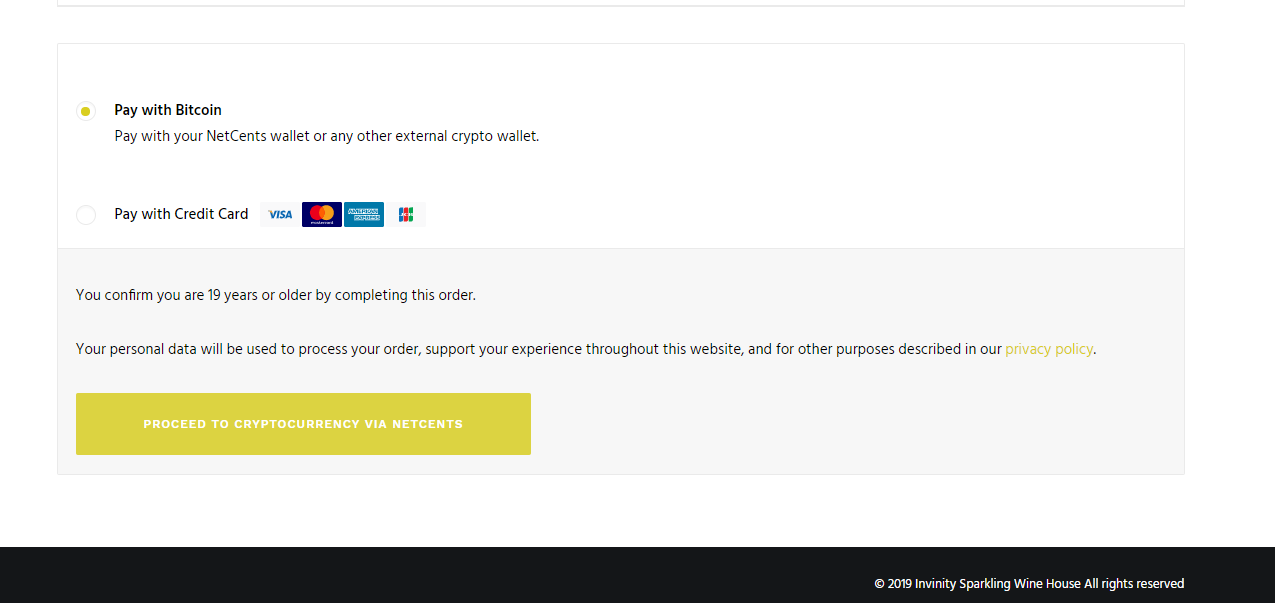Open the privacy policy link
The image size is (1275, 603).
pyautogui.click(x=1048, y=349)
